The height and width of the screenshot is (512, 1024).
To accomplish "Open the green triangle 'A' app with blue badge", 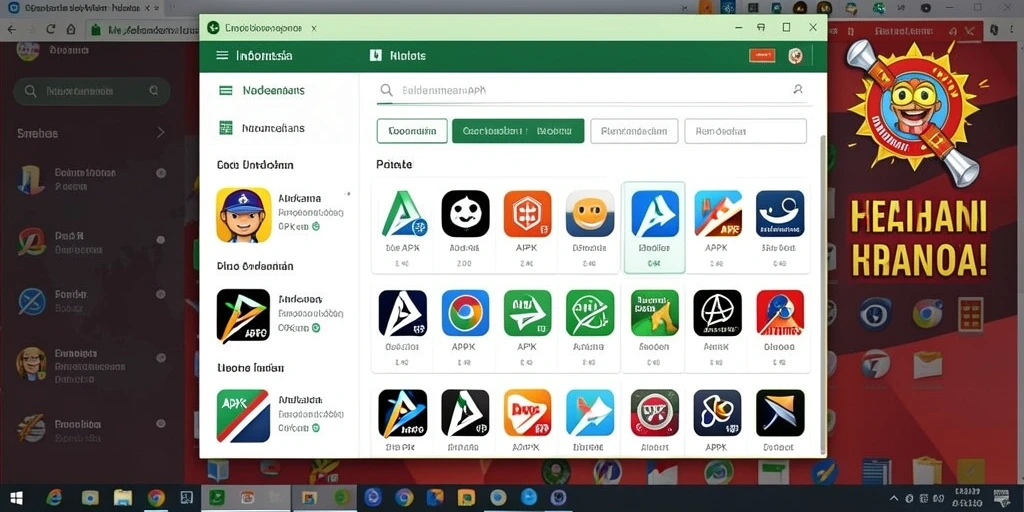I will pyautogui.click(x=402, y=214).
